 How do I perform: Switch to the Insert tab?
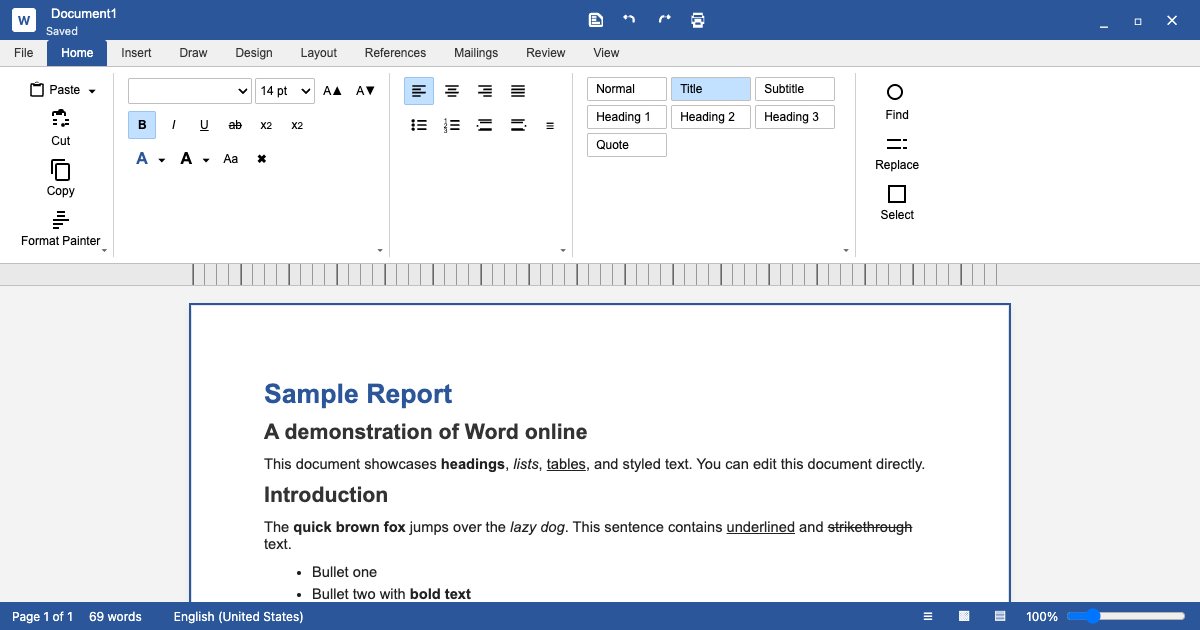(x=136, y=53)
